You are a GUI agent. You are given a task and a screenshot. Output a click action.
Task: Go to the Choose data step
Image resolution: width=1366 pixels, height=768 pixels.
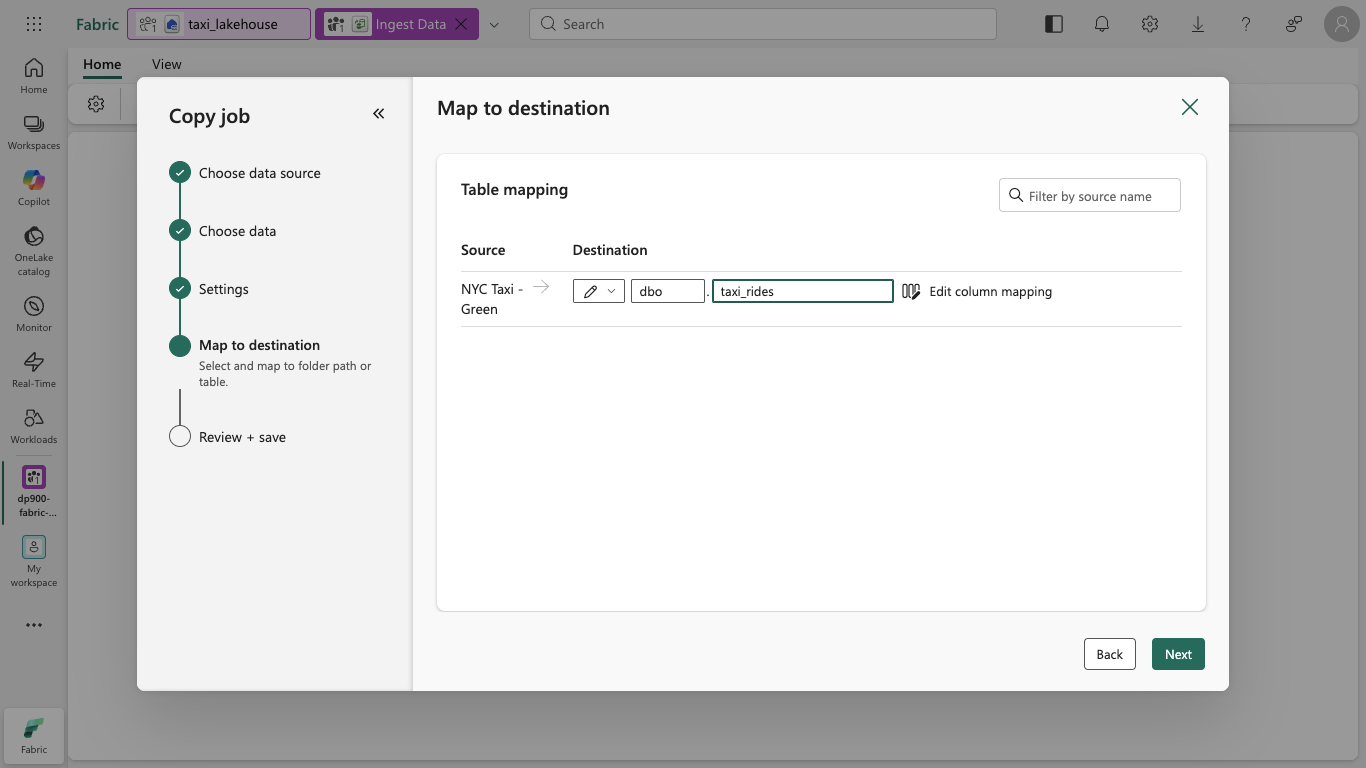click(x=224, y=231)
